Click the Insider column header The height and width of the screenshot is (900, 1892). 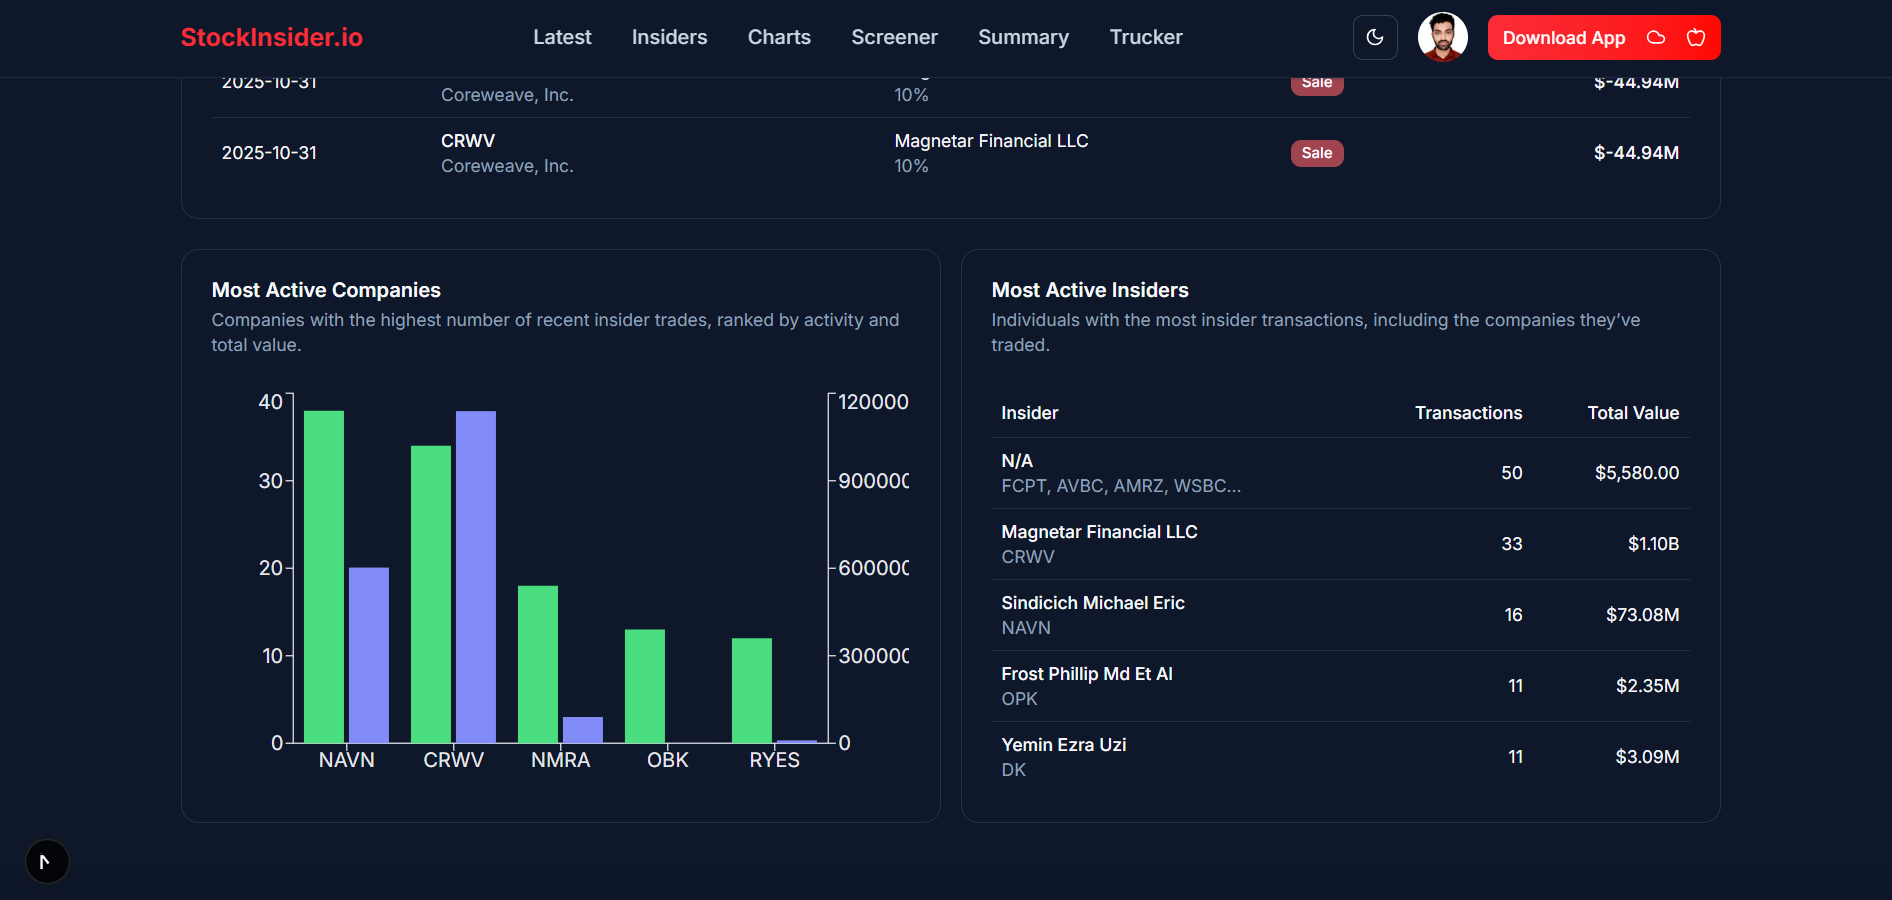click(x=1029, y=413)
